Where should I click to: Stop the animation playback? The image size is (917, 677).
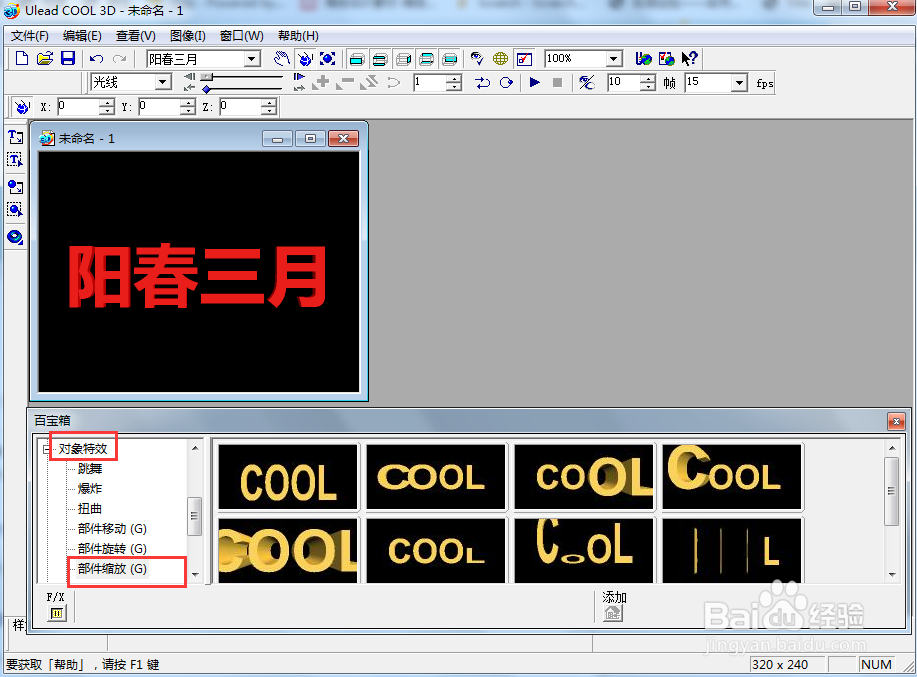[557, 82]
